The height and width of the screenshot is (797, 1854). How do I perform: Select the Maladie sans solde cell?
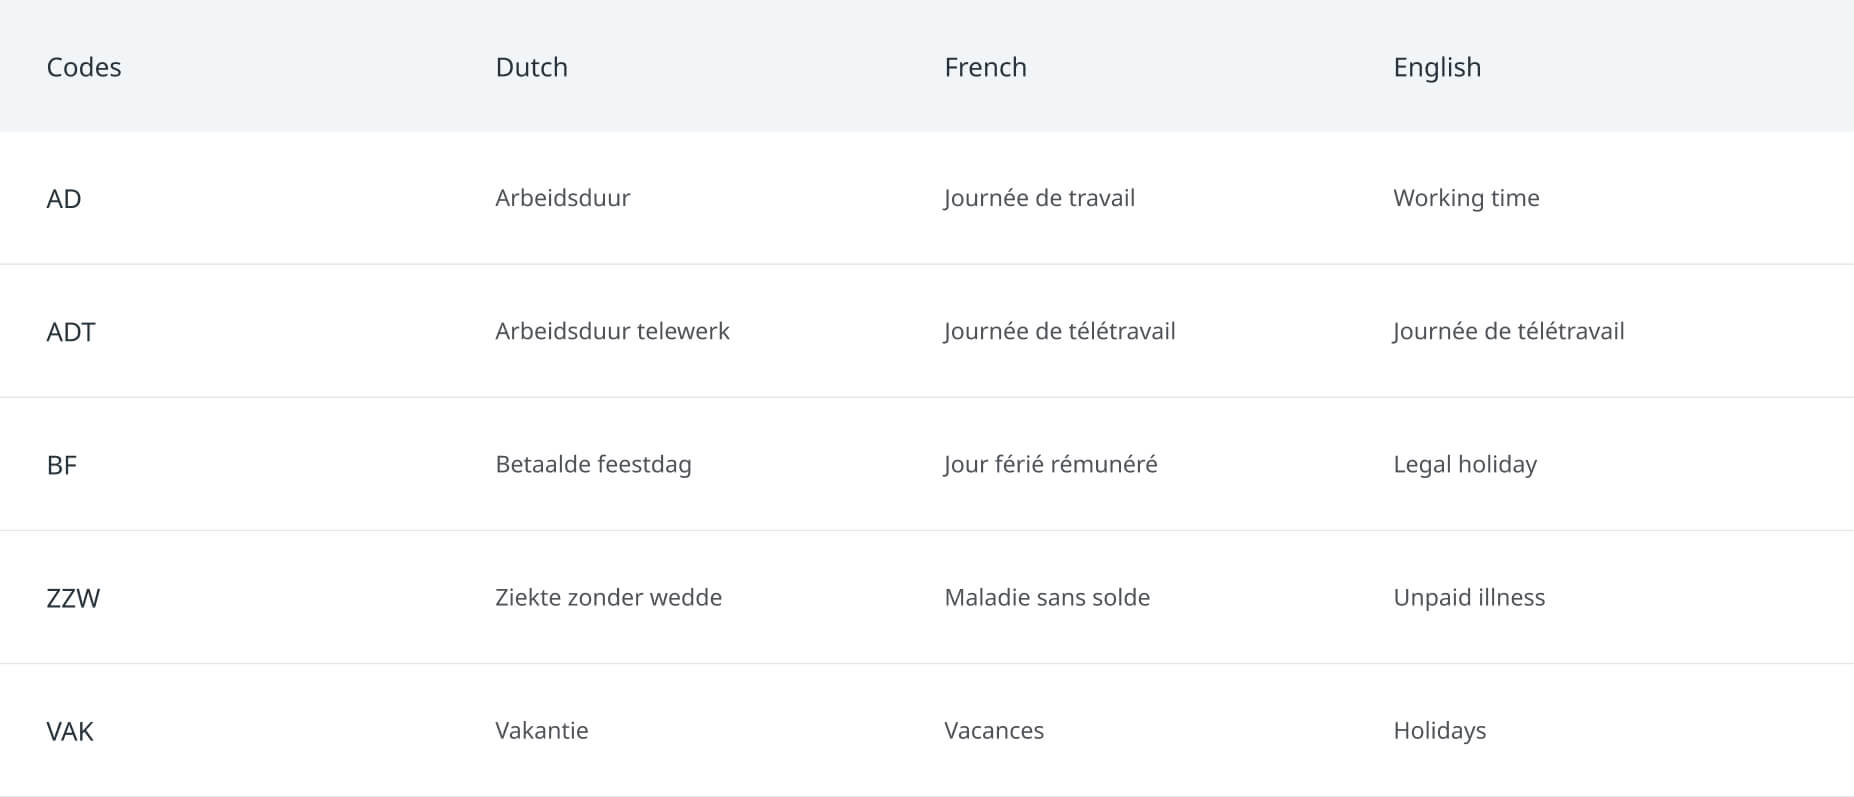1047,597
